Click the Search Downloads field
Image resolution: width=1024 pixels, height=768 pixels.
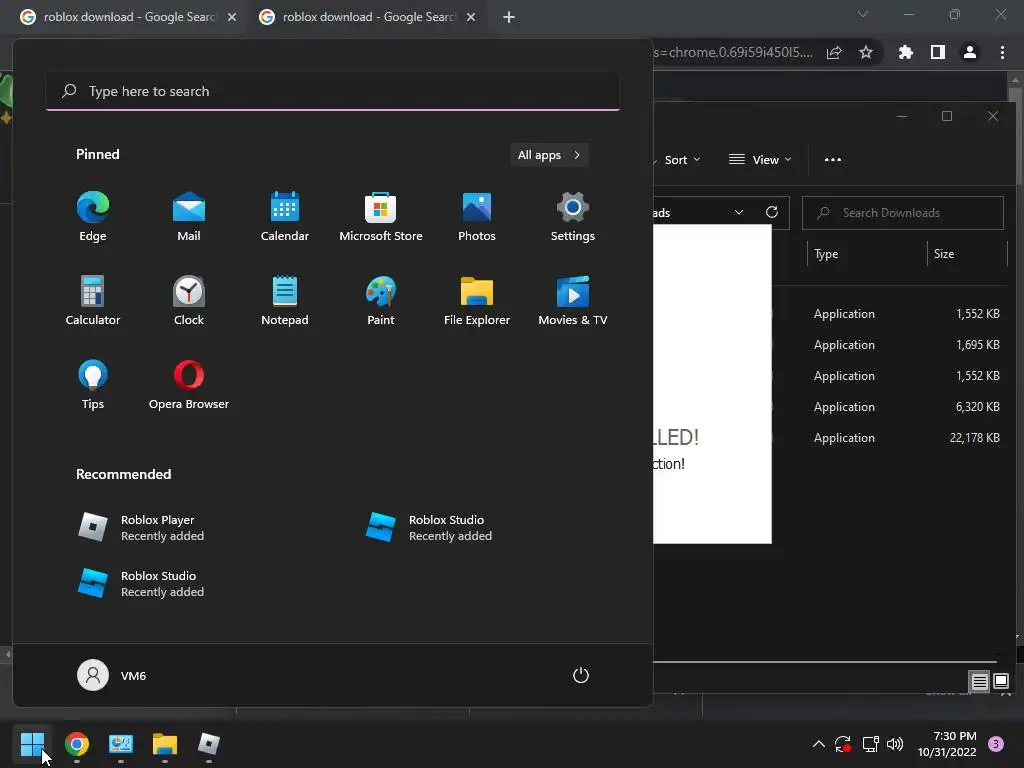click(x=903, y=213)
